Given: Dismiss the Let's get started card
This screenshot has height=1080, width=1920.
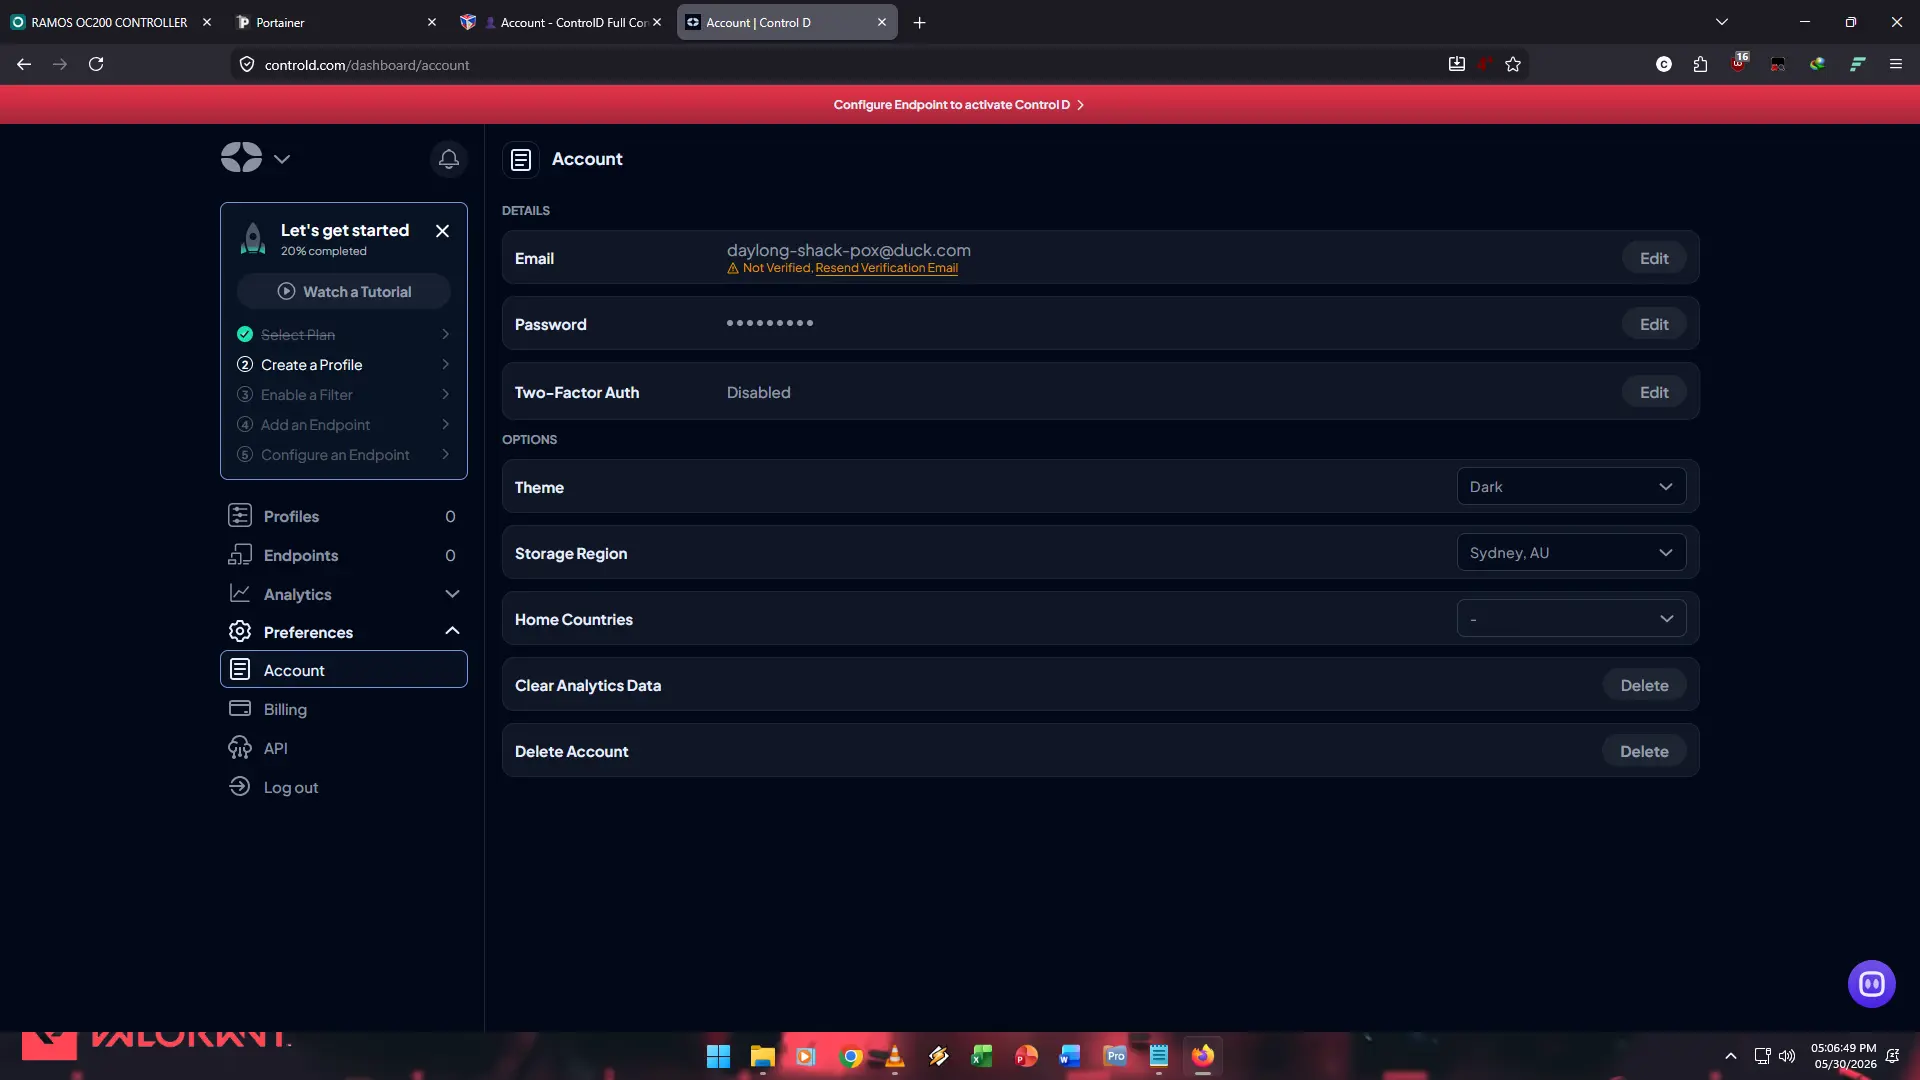Looking at the screenshot, I should click(x=442, y=231).
